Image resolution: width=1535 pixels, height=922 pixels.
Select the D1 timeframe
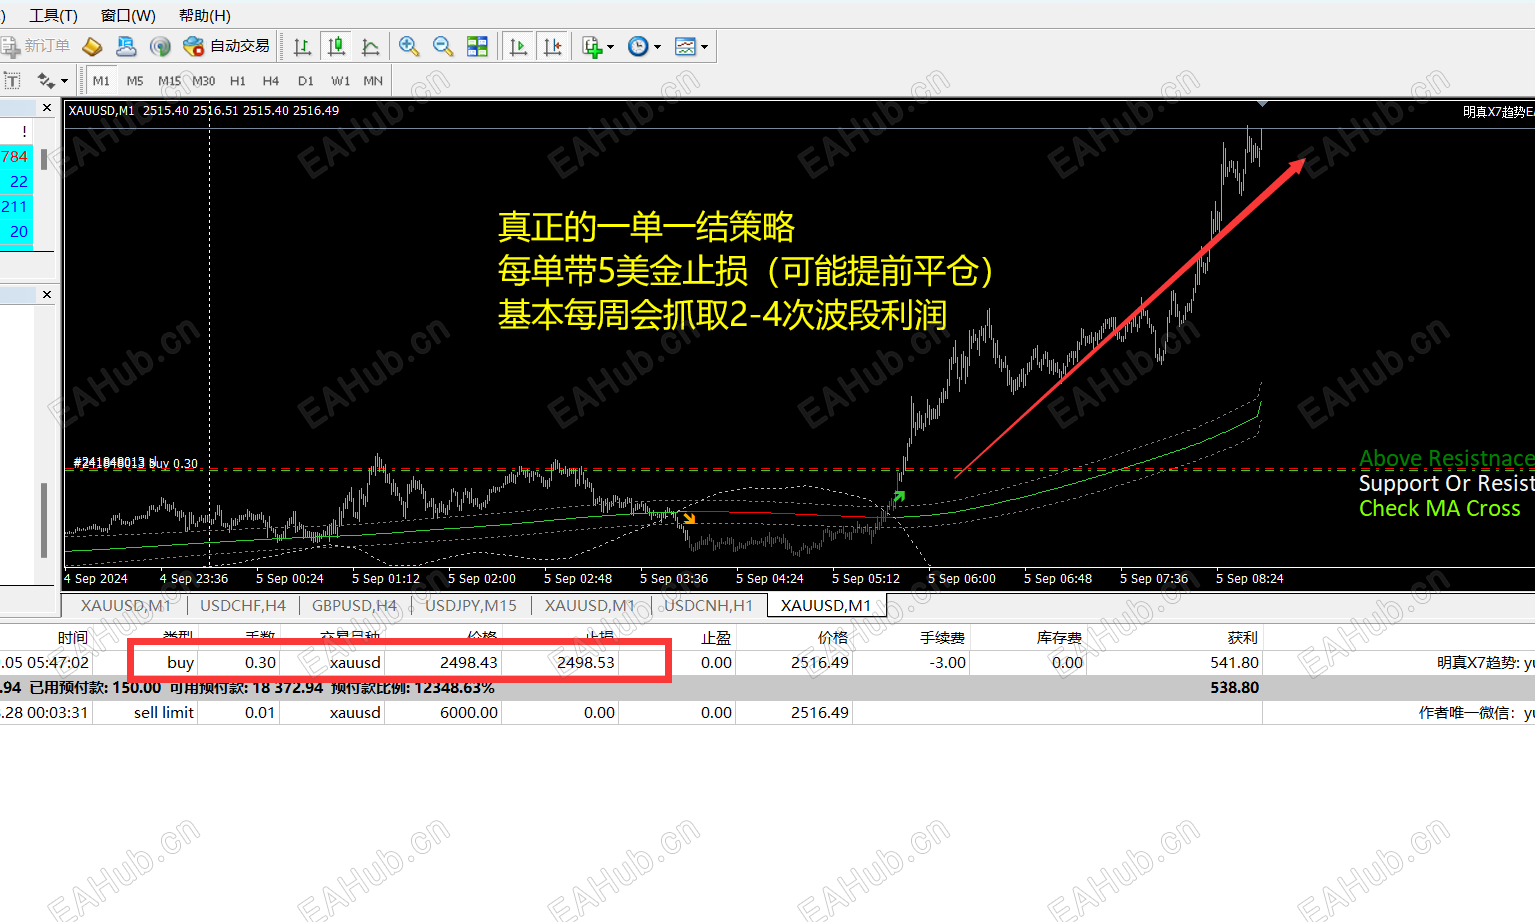(306, 81)
